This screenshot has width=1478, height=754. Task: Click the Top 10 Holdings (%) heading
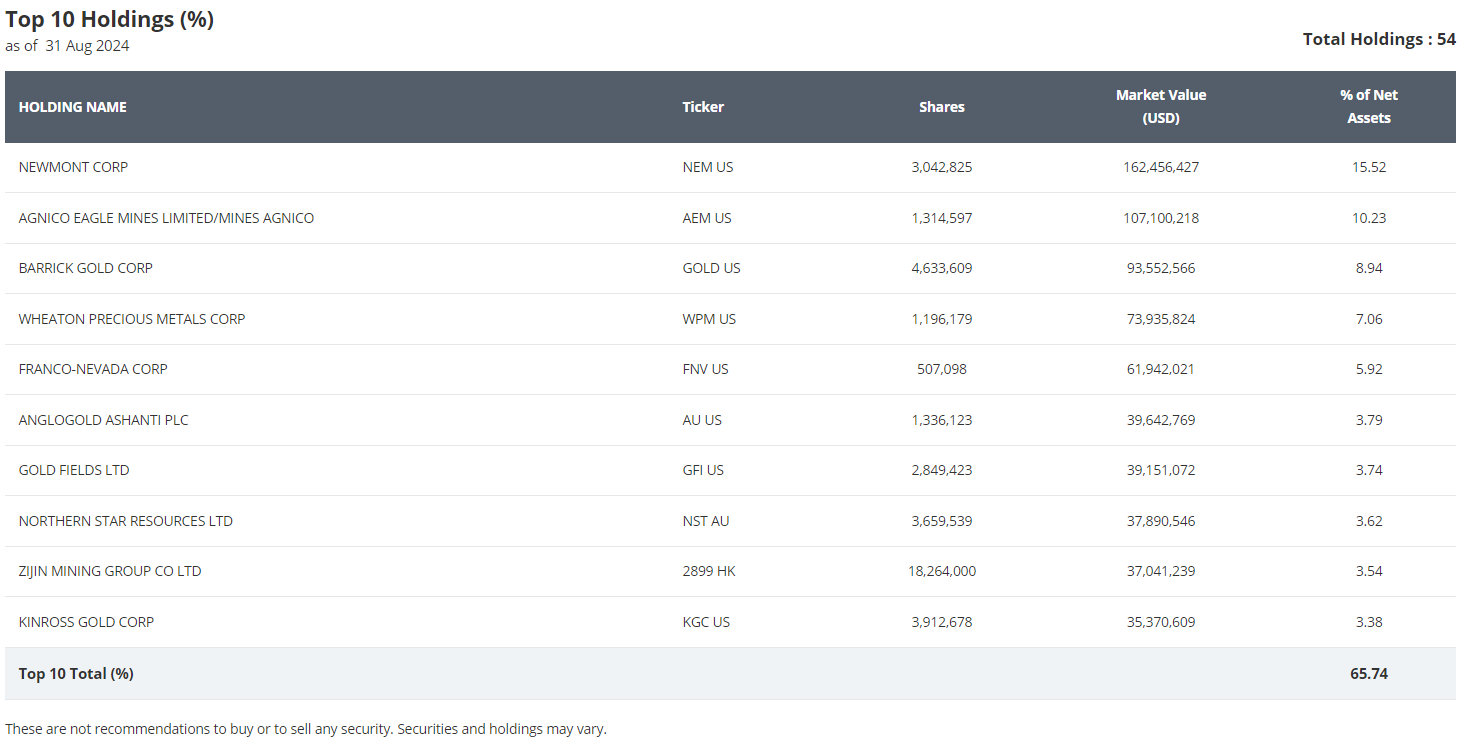[110, 19]
